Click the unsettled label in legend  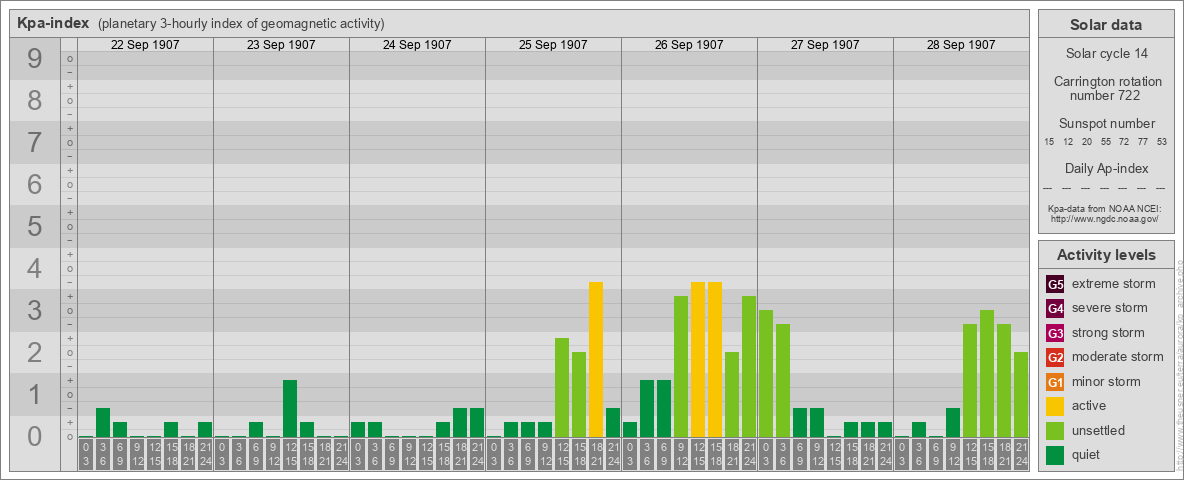[x=1099, y=431]
